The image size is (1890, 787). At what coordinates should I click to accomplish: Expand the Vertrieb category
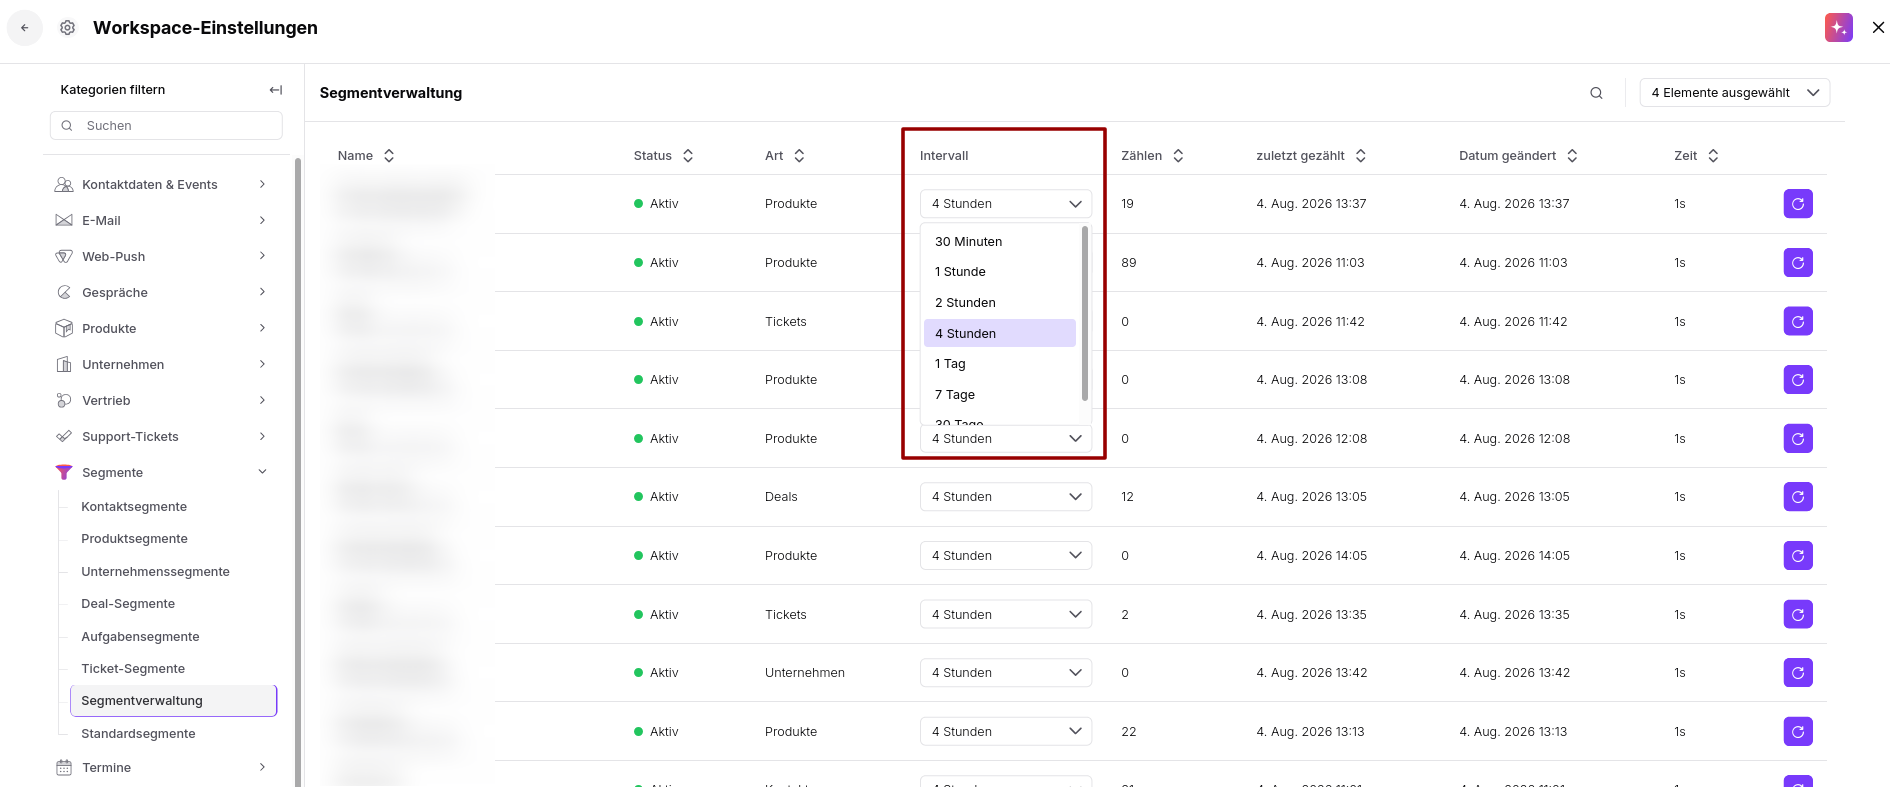(262, 400)
